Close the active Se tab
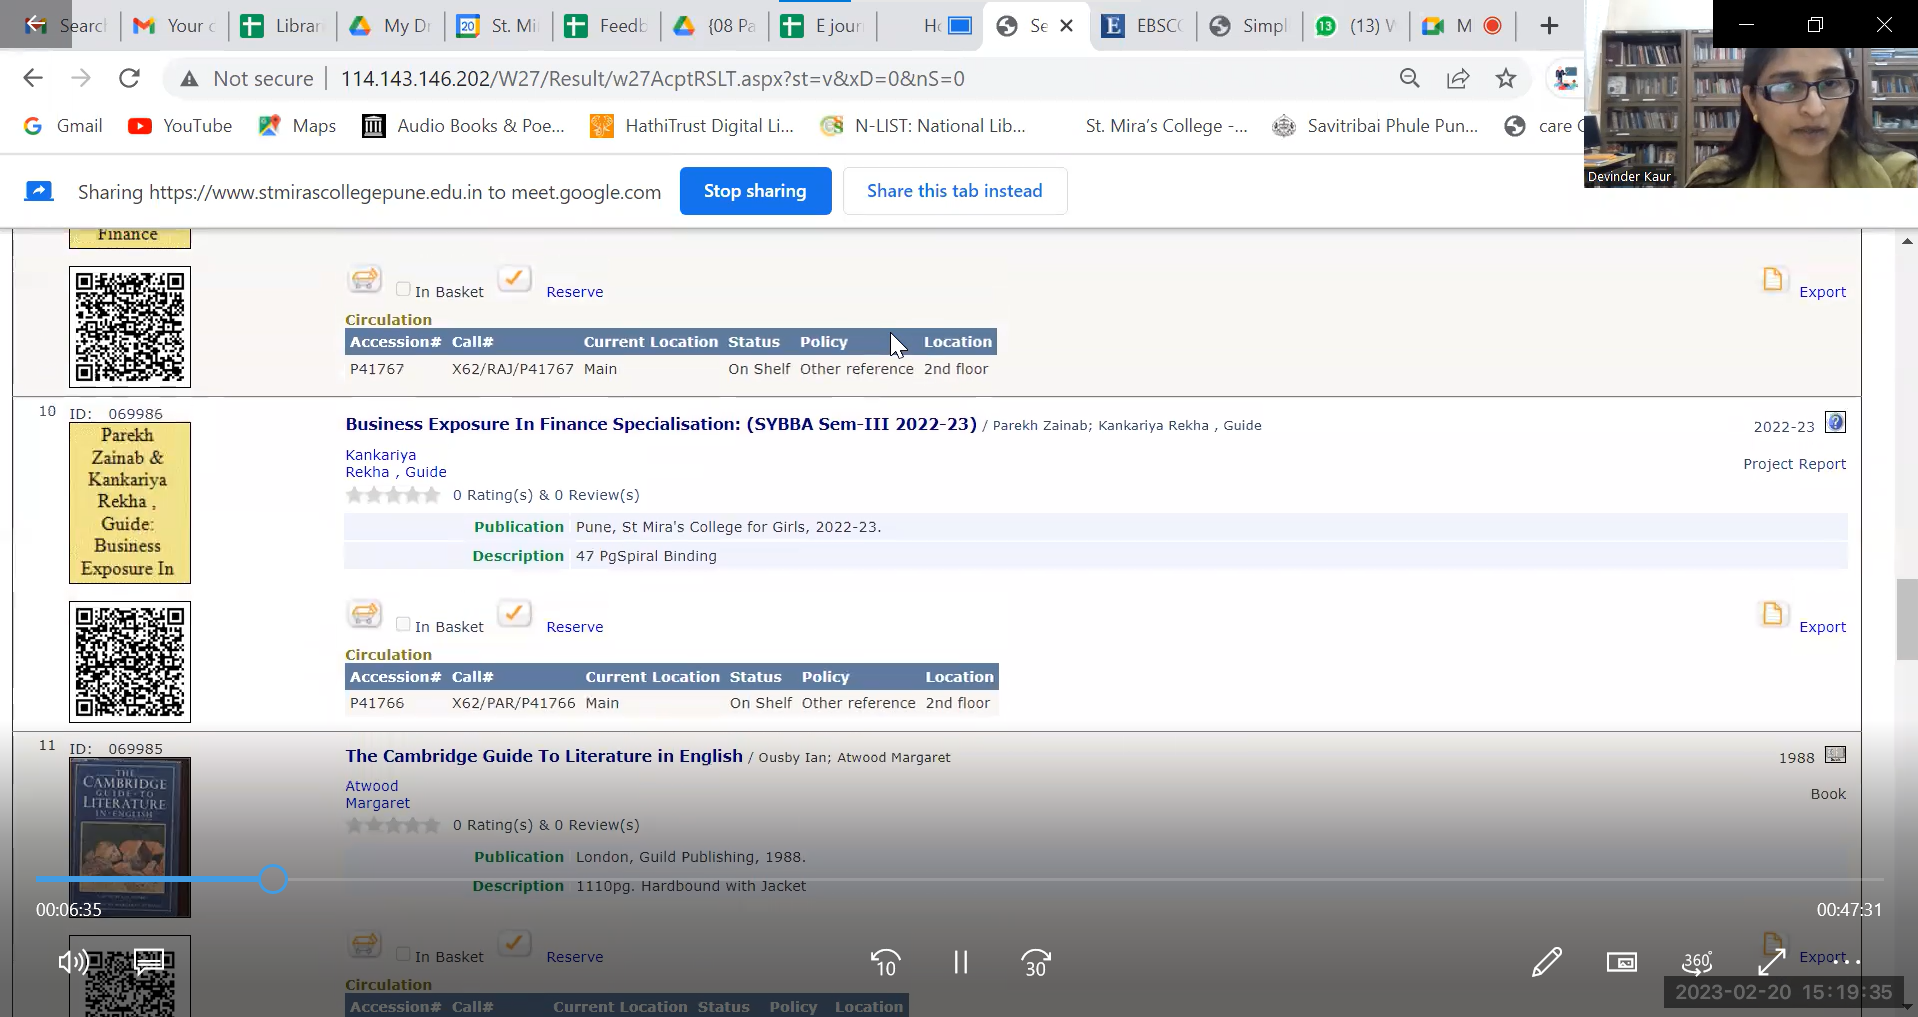1918x1017 pixels. (1067, 26)
